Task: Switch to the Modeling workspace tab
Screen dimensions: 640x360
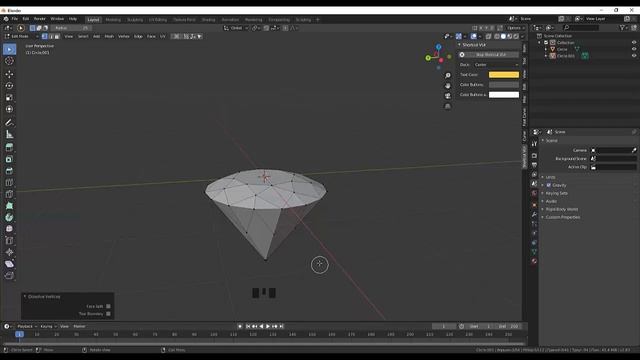Action: point(113,20)
